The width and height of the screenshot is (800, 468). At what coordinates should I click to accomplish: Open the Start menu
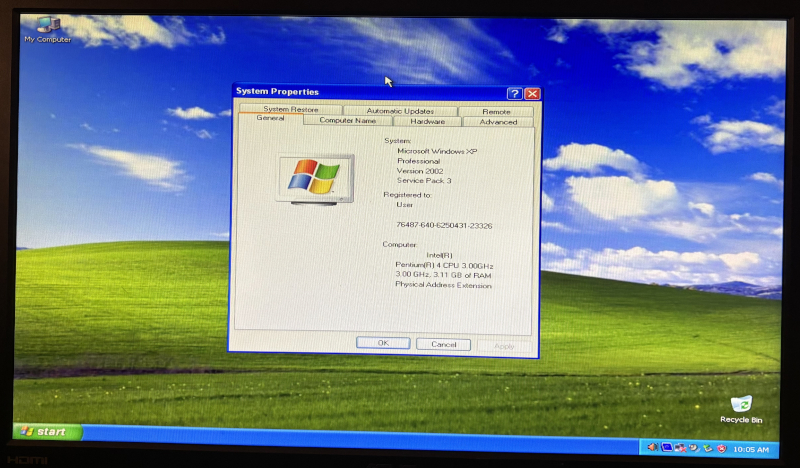[45, 432]
